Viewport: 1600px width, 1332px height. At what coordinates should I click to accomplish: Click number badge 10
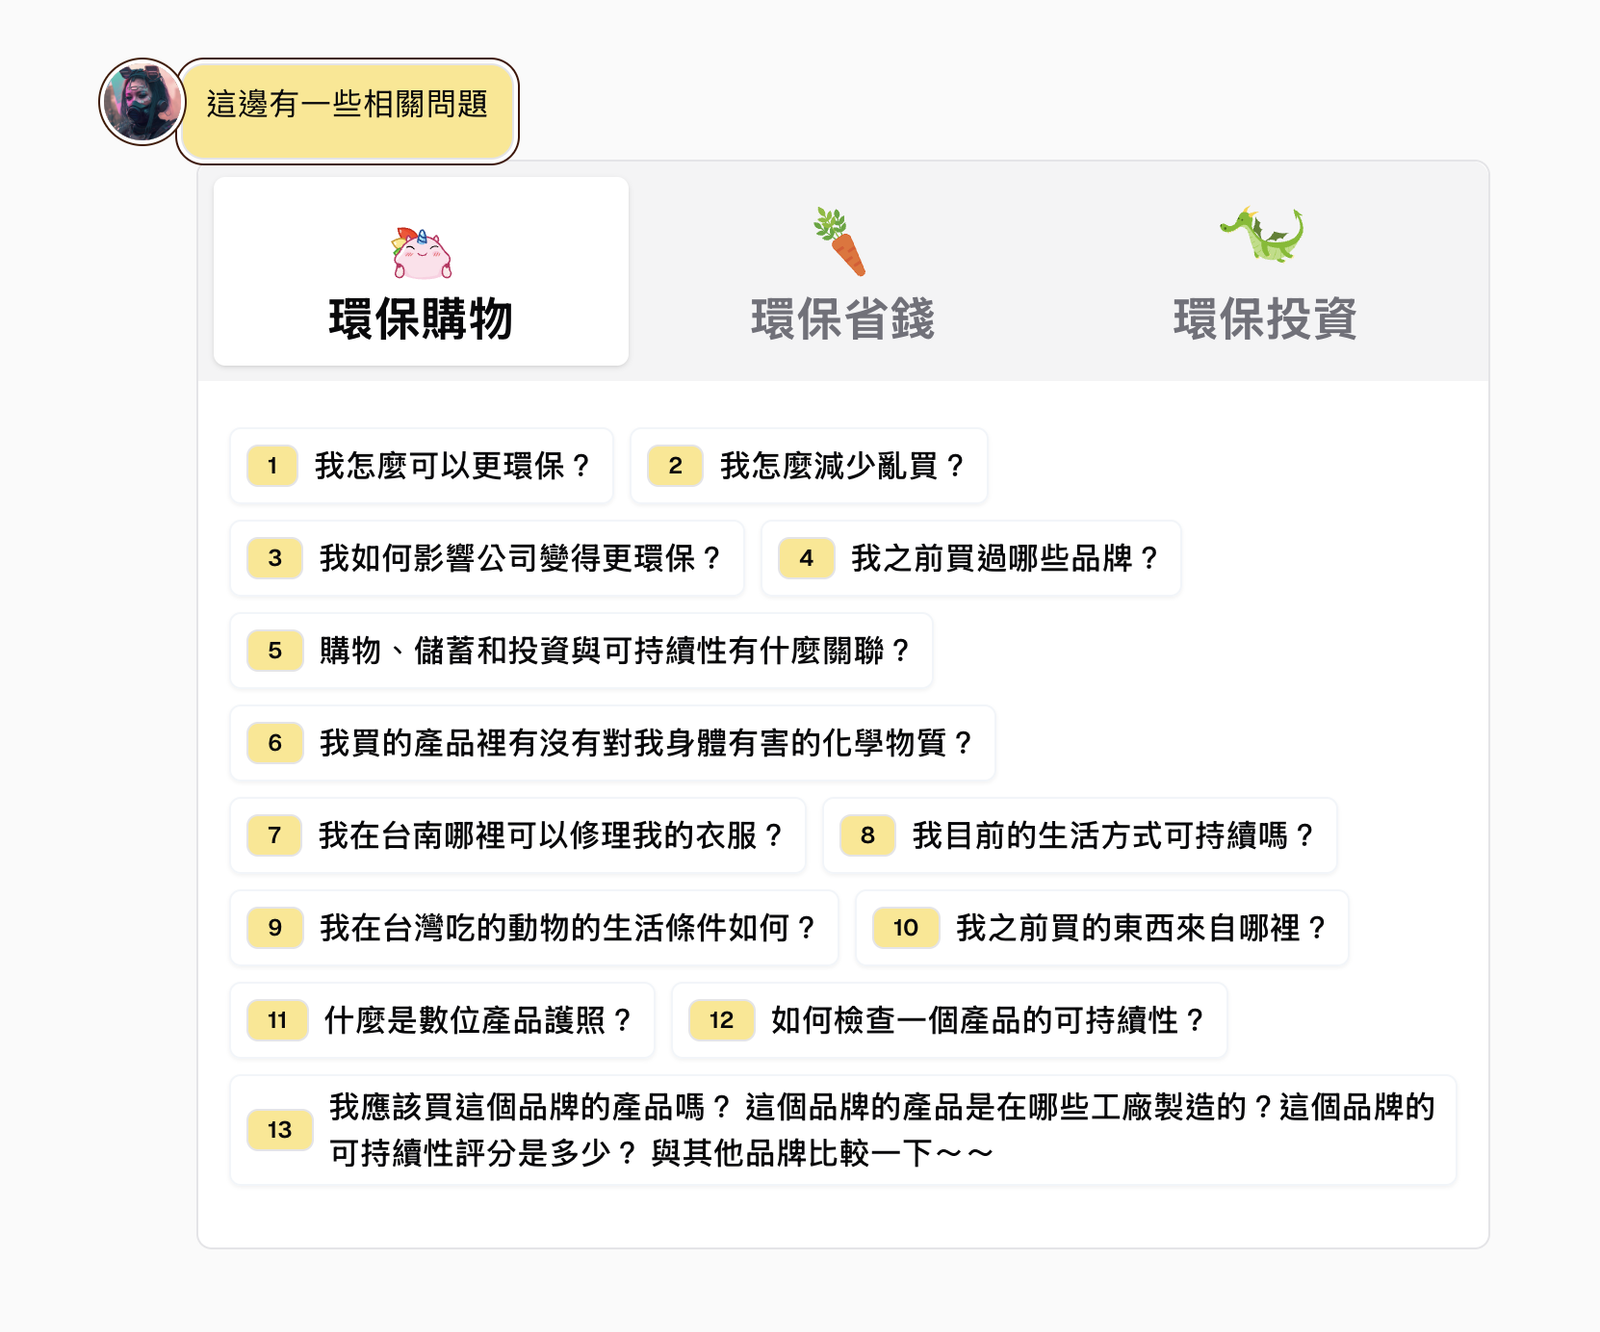click(906, 928)
